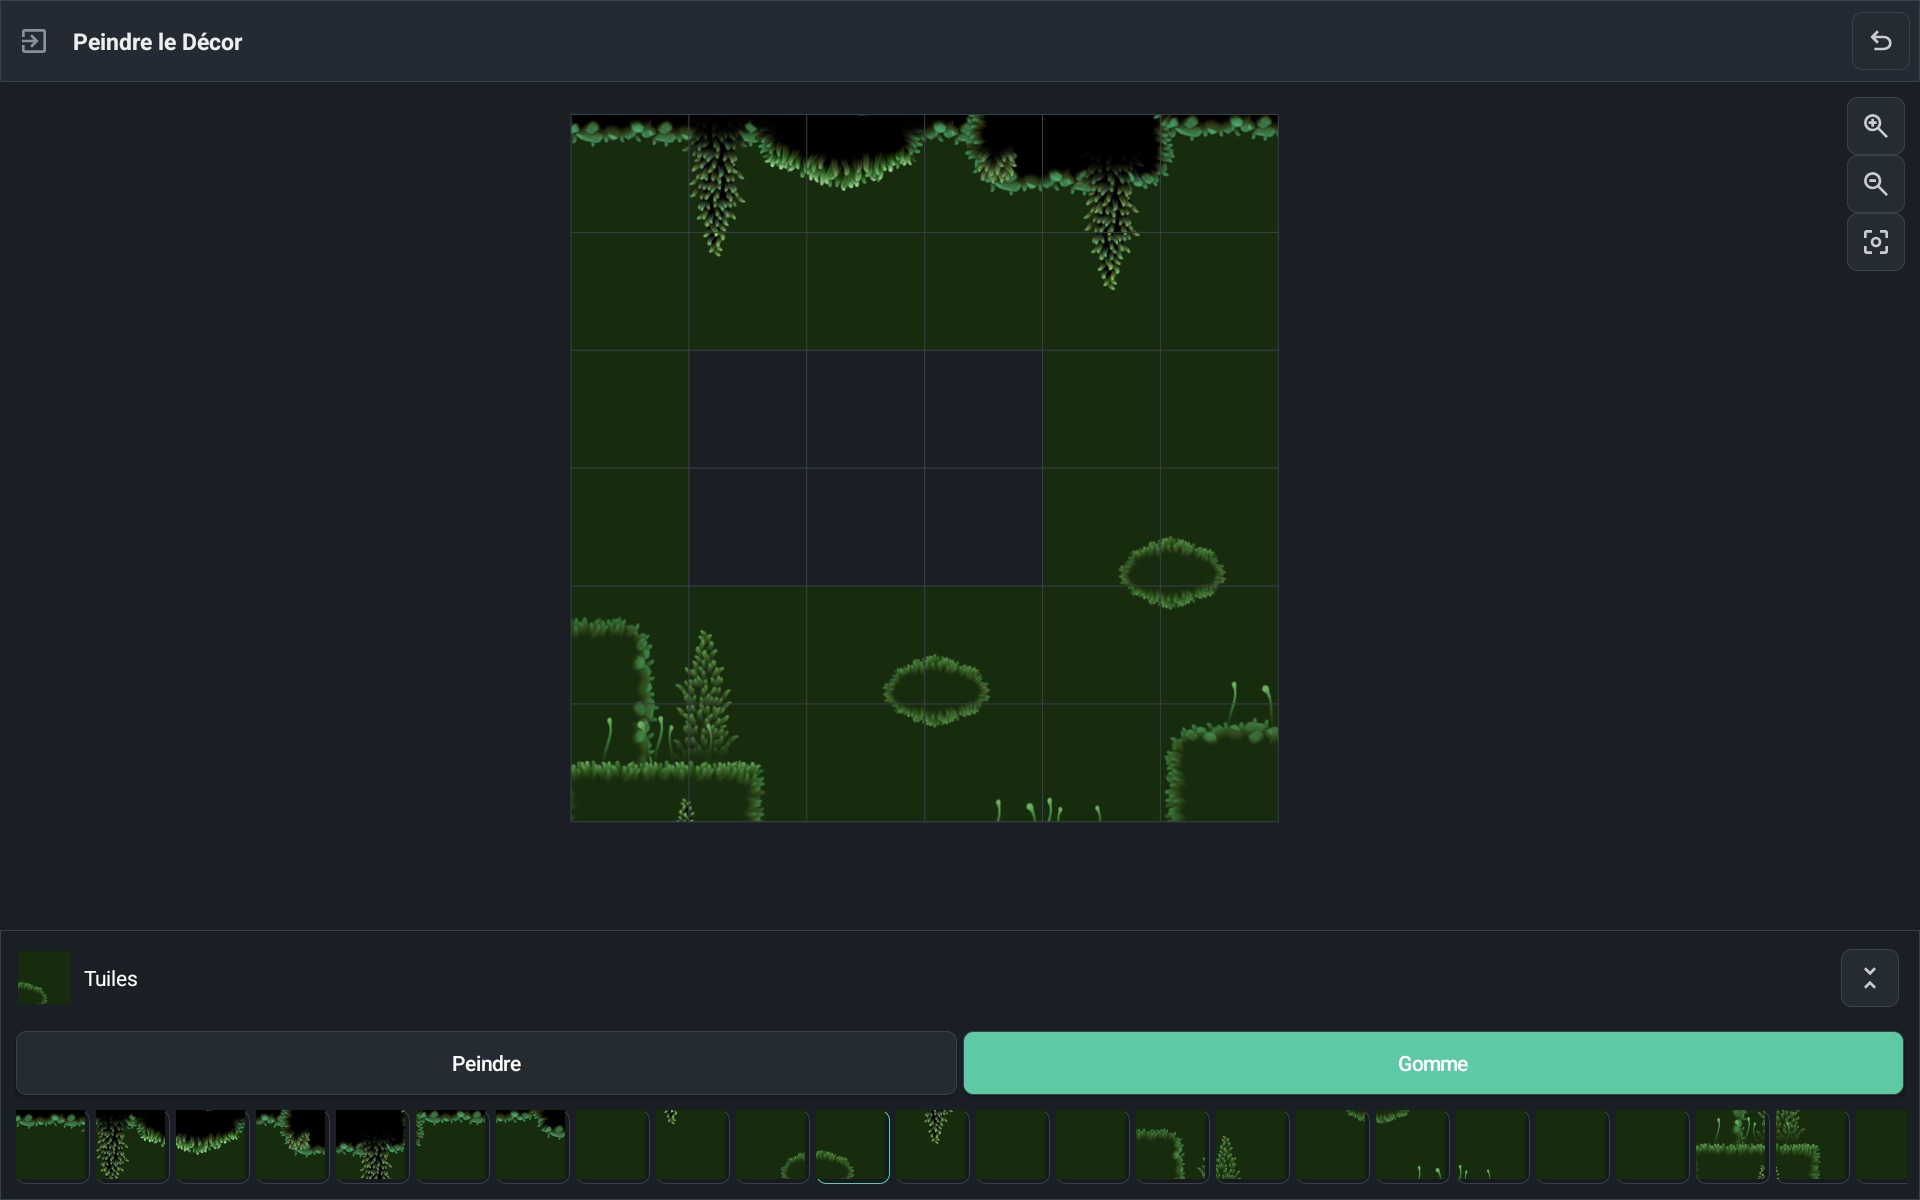Select the highlighted moss arc tile

click(852, 1146)
